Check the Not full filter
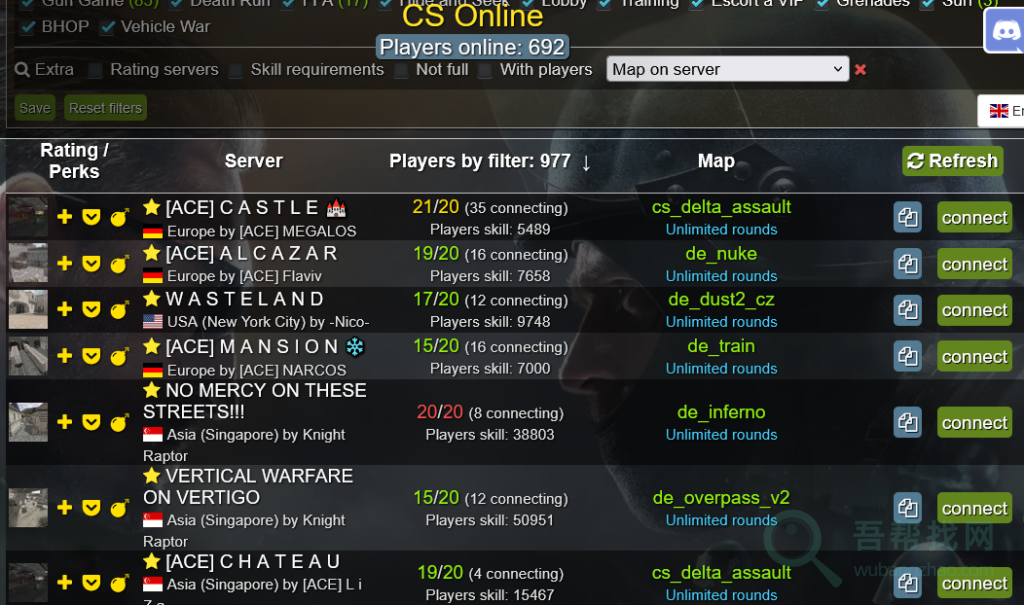1024x605 pixels. click(x=401, y=70)
